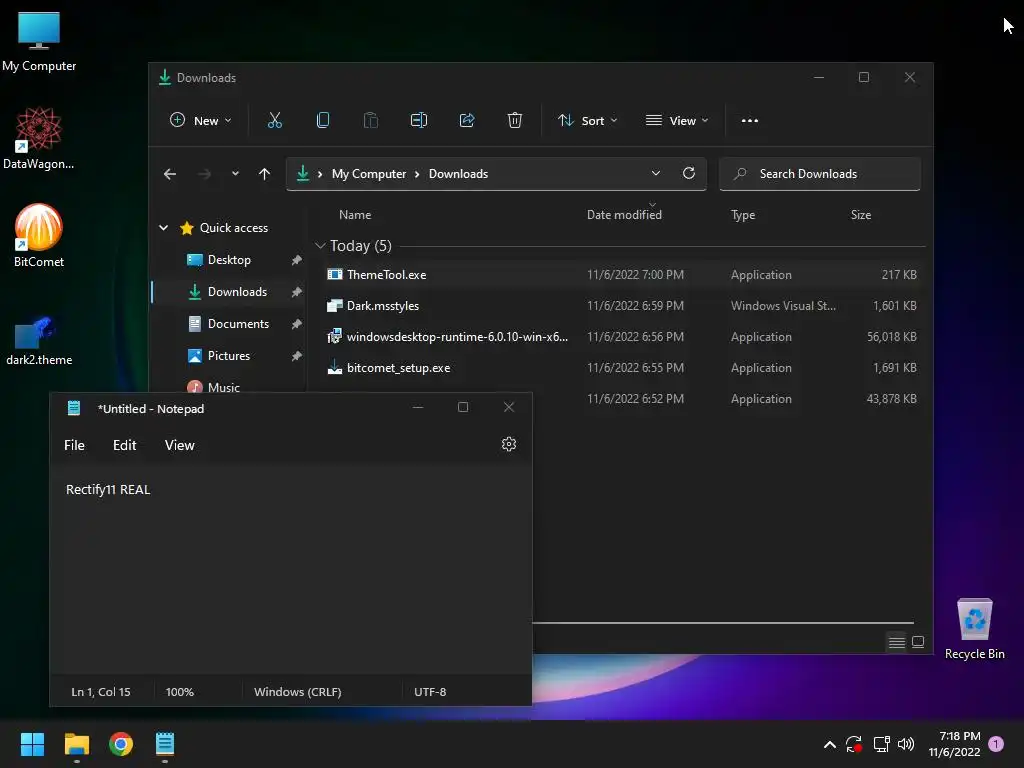Click the update sync tray icon

(x=854, y=744)
